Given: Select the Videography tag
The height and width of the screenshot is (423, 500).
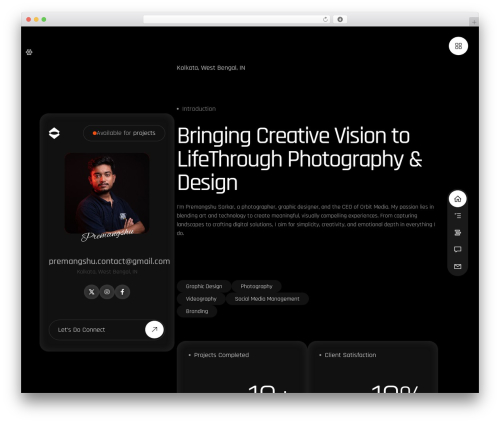Looking at the screenshot, I should (x=201, y=299).
